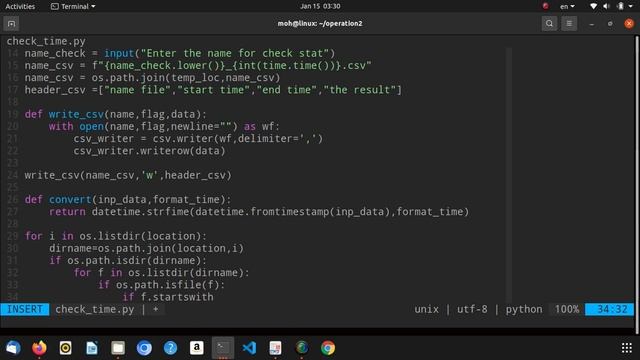Launch Google Chrome from the dock

tap(328, 348)
